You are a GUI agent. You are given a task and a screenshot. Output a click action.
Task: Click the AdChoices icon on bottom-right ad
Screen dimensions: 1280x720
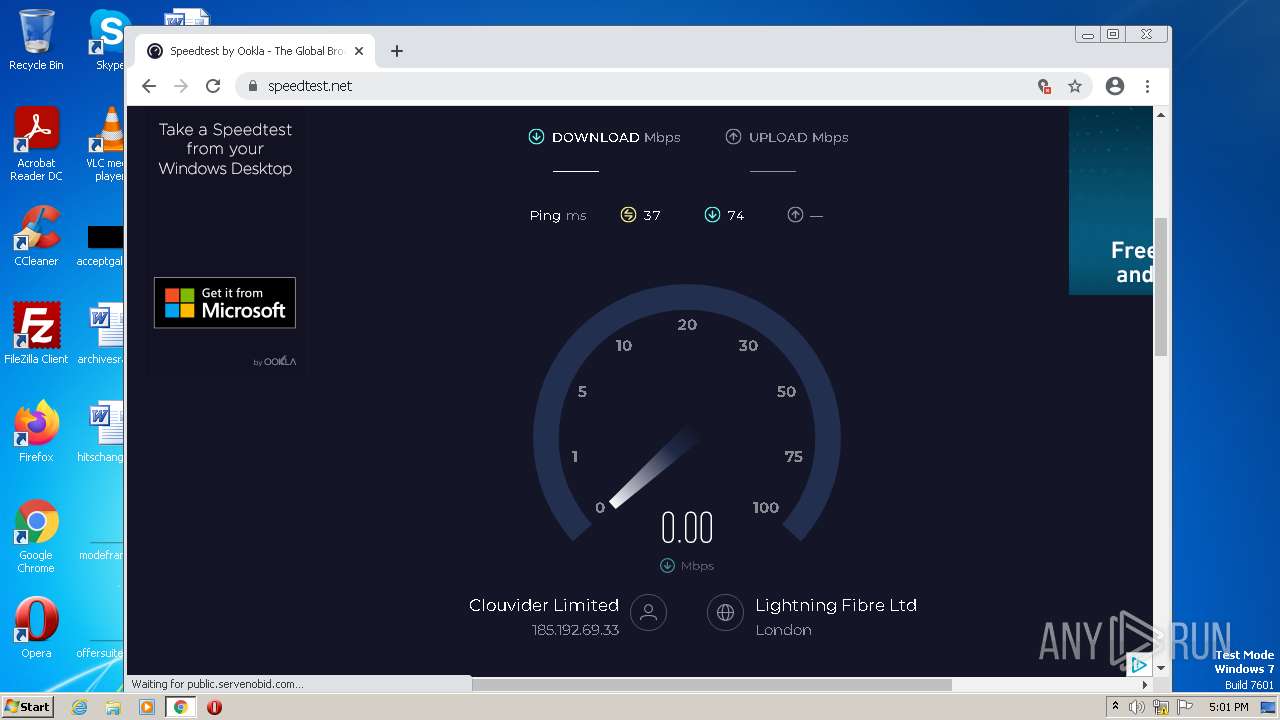coord(1139,664)
